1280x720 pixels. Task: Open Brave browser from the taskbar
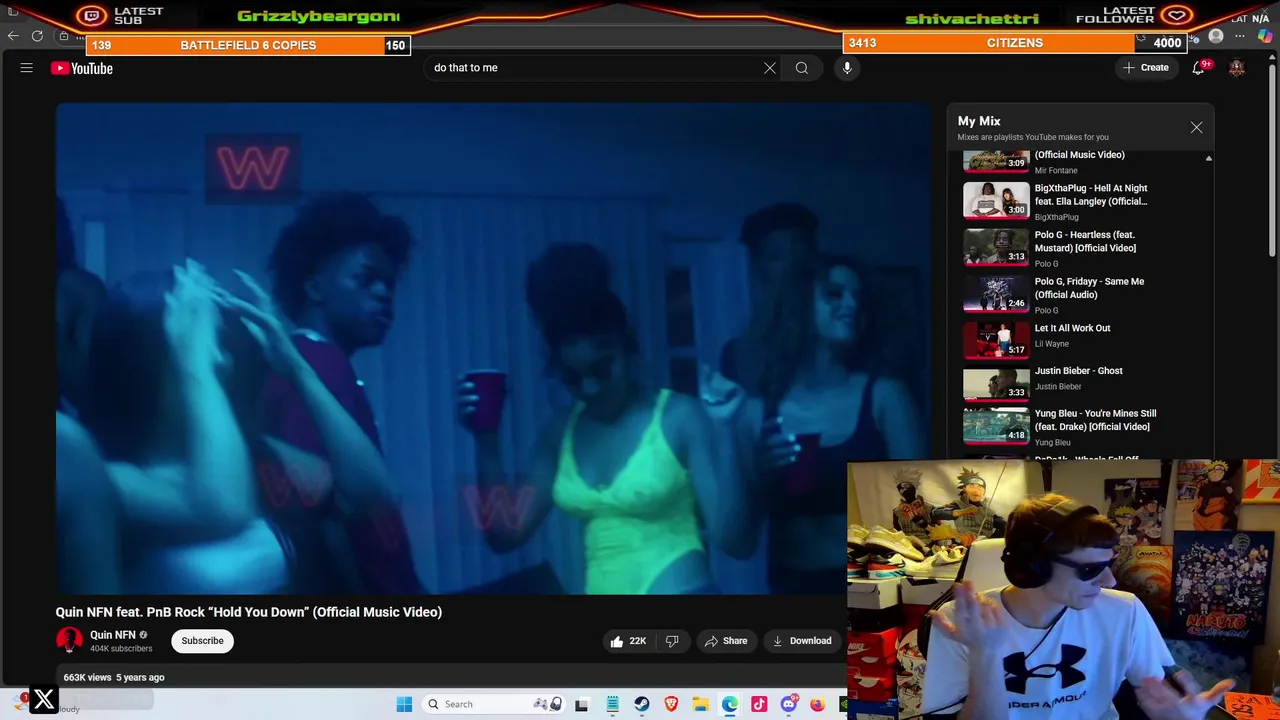pyautogui.click(x=671, y=704)
